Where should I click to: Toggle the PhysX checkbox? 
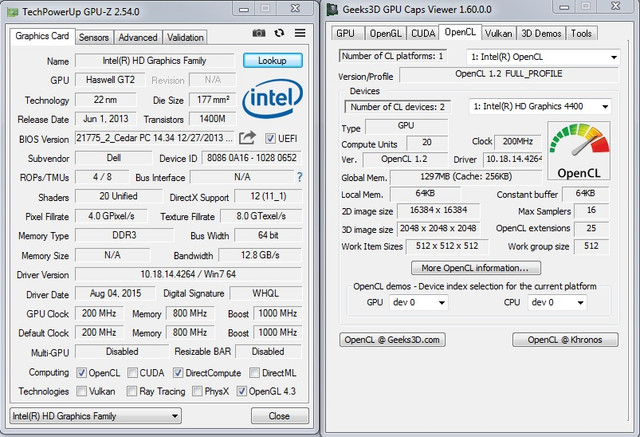click(x=197, y=391)
